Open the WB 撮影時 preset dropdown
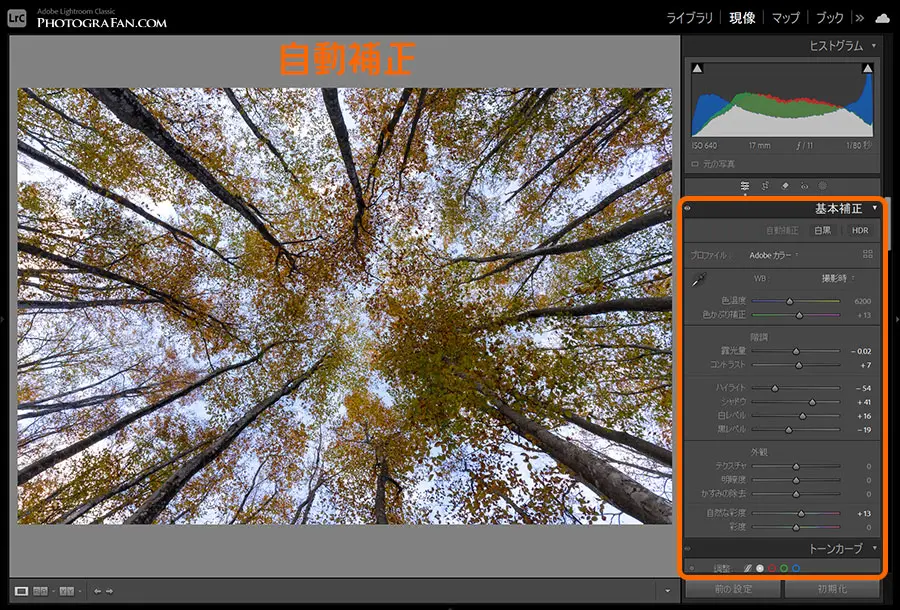Image resolution: width=900 pixels, height=610 pixels. coord(838,278)
